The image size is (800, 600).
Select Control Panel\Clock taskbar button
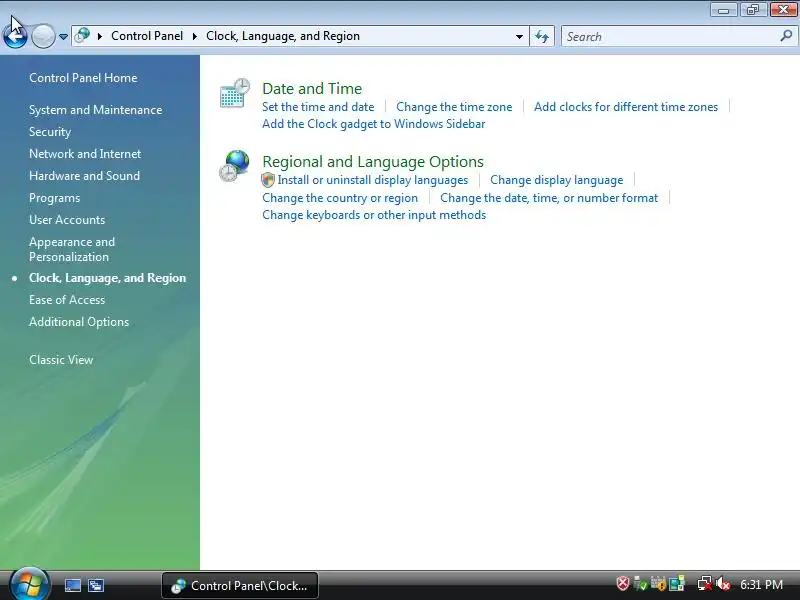(x=240, y=586)
